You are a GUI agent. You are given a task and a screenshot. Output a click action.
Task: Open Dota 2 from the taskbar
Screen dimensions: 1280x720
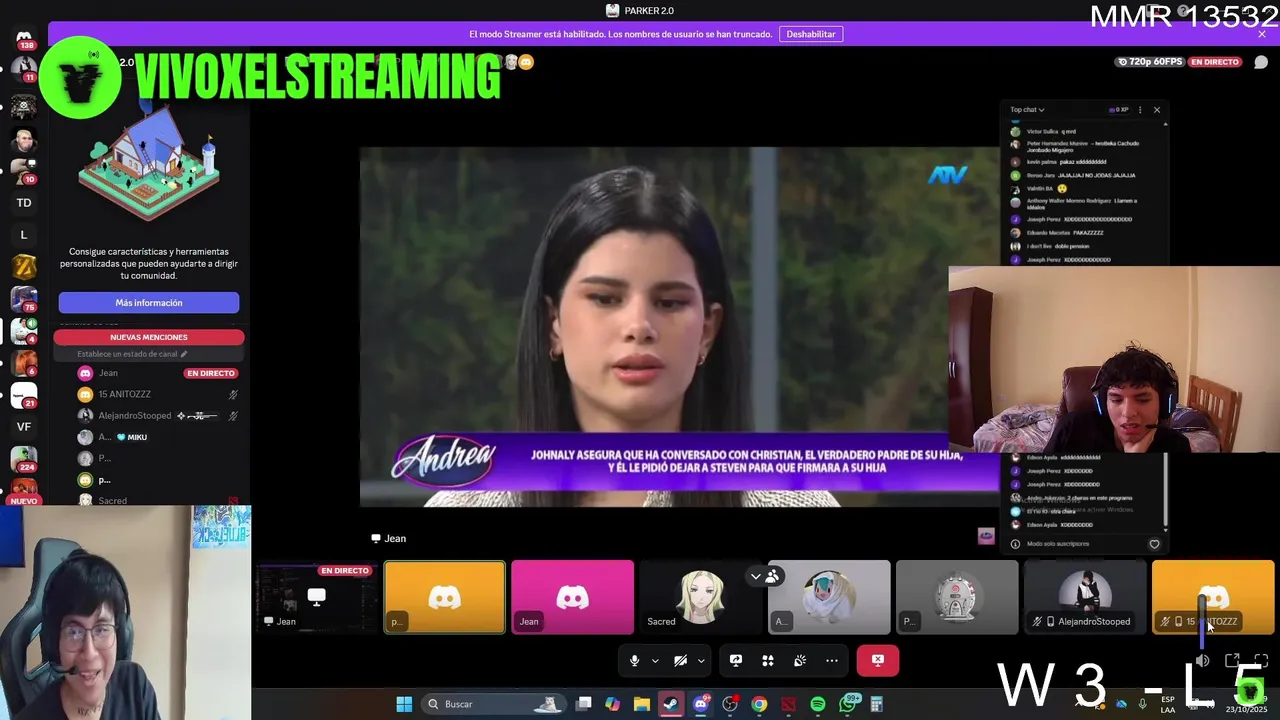788,704
